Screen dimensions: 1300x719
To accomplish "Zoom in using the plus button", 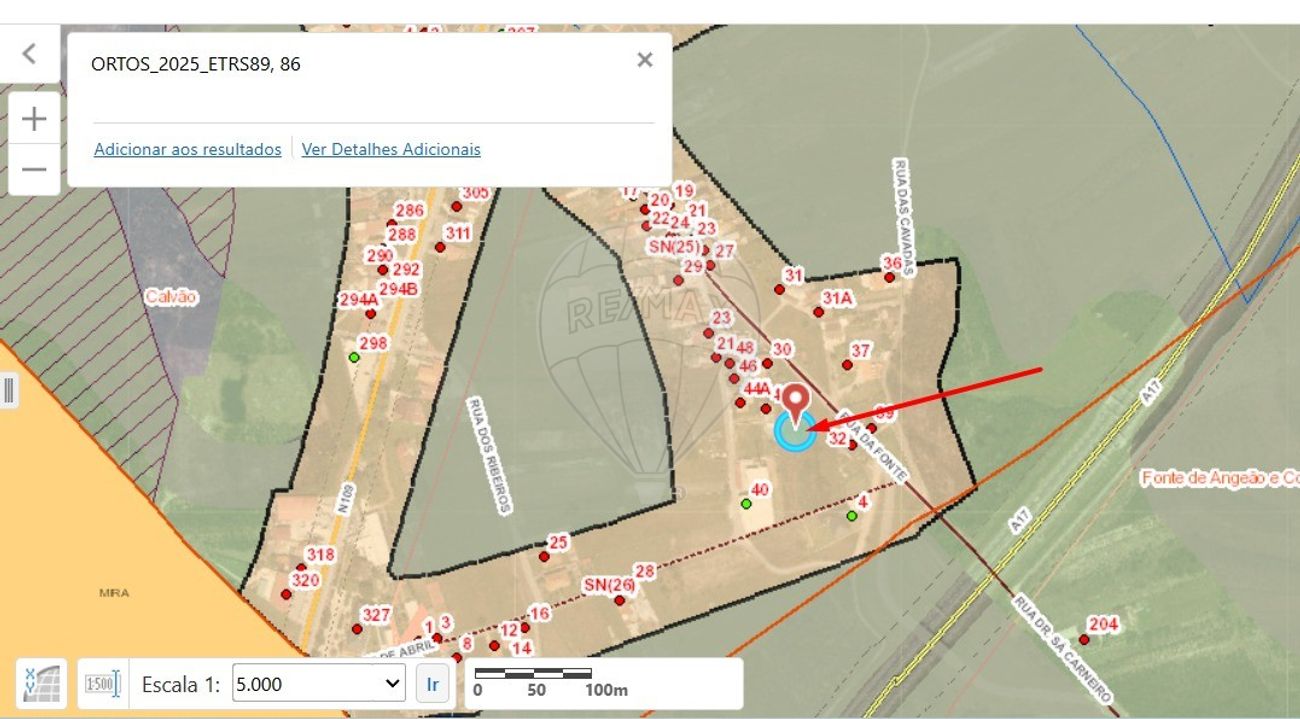I will click(x=34, y=120).
